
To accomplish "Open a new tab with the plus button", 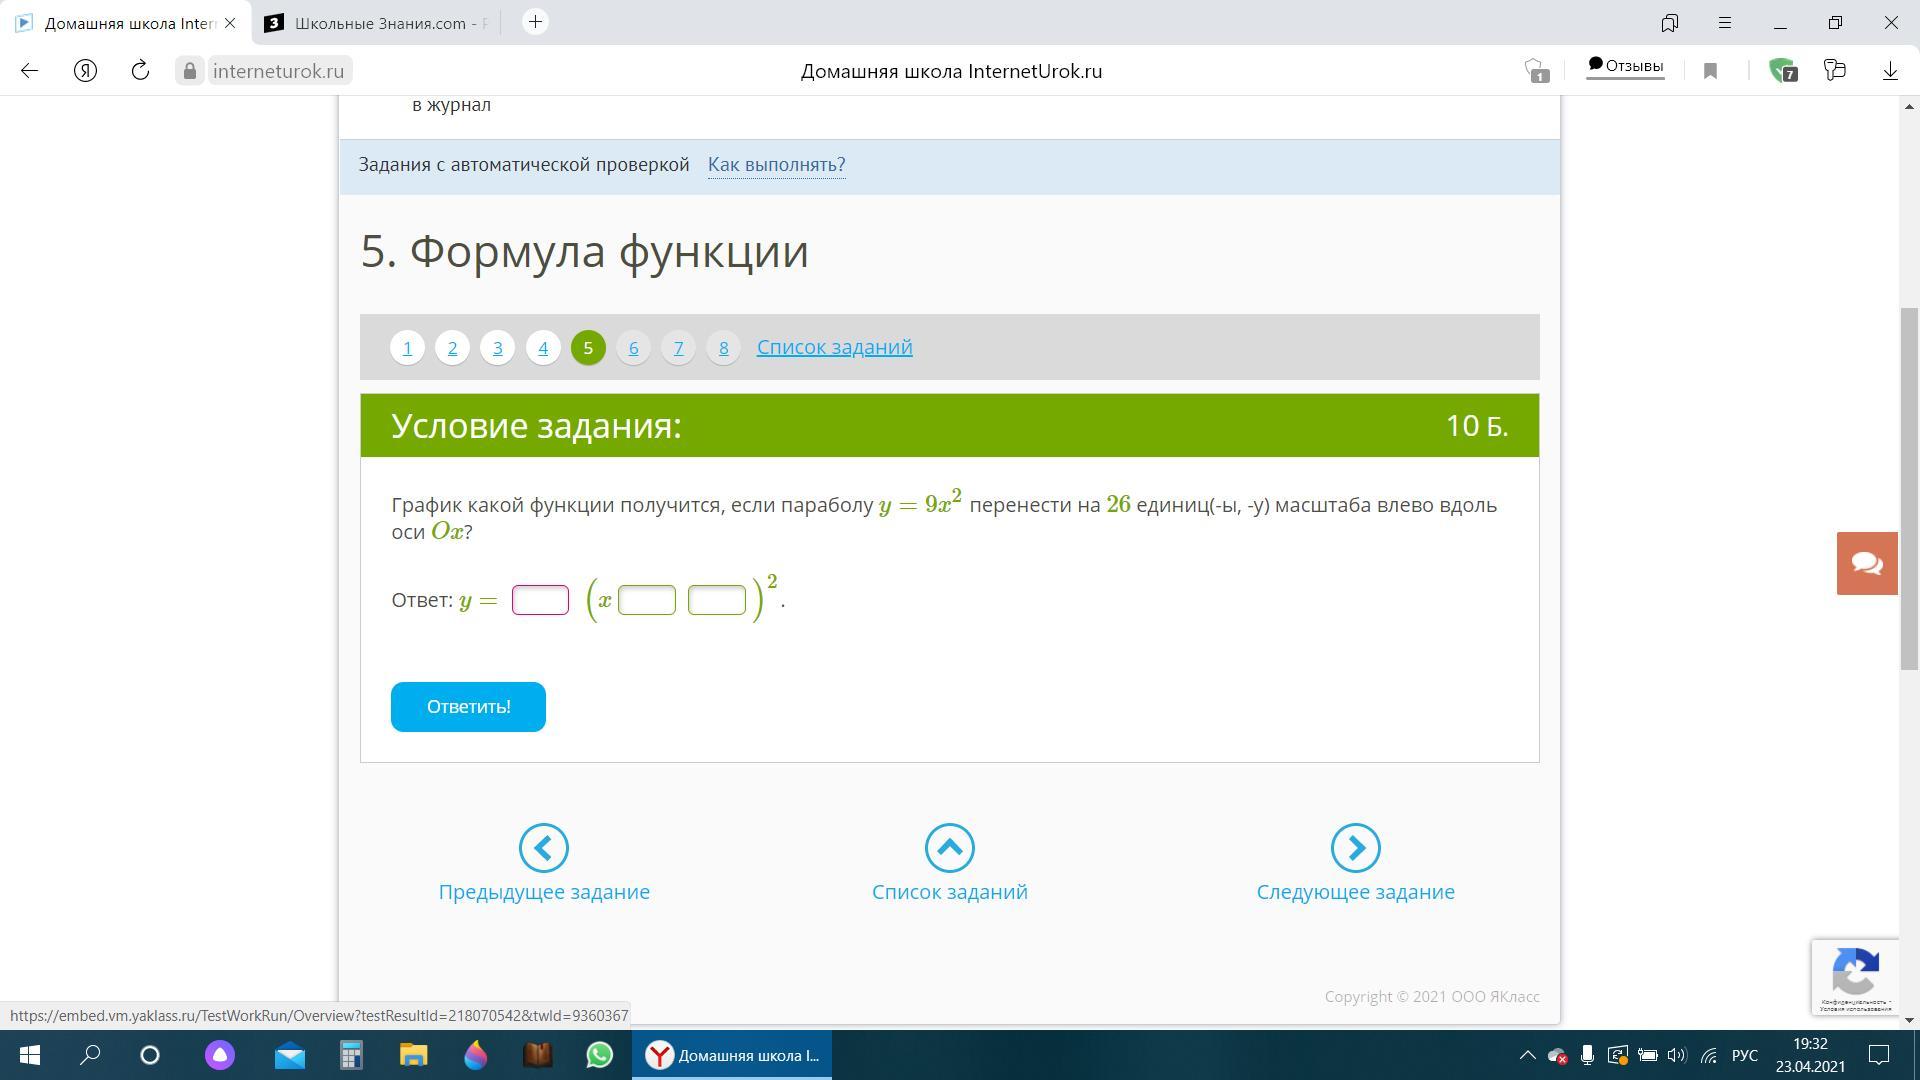I will tap(535, 22).
